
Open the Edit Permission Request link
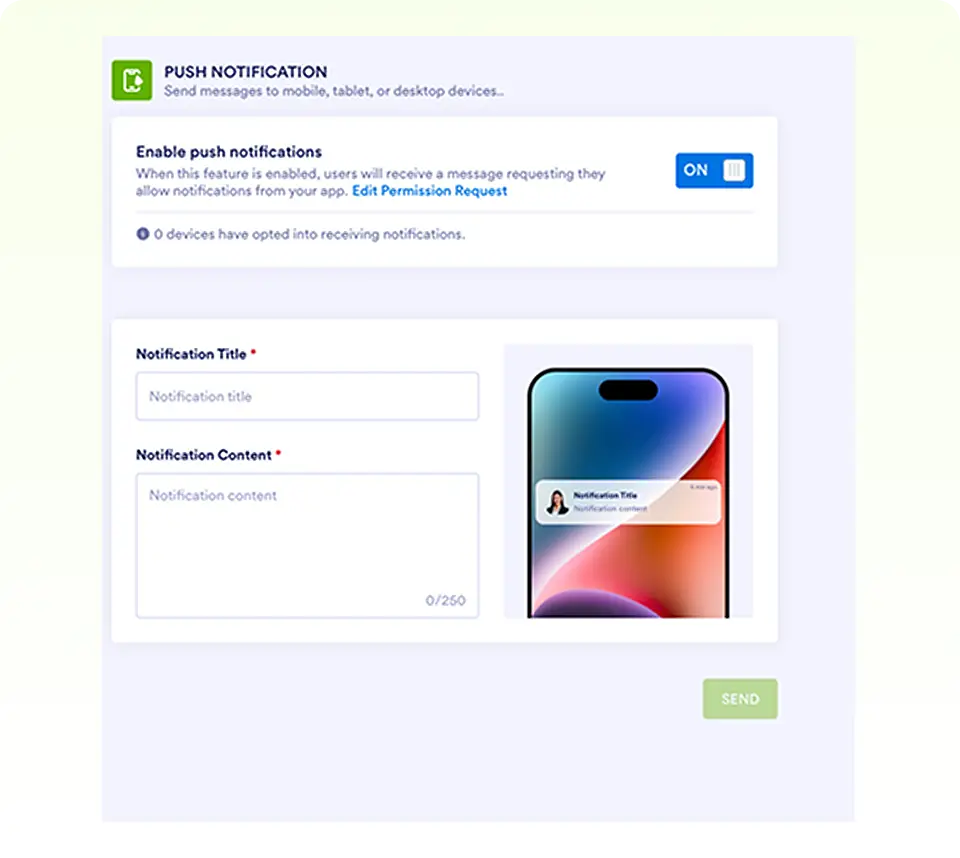pyautogui.click(x=430, y=191)
